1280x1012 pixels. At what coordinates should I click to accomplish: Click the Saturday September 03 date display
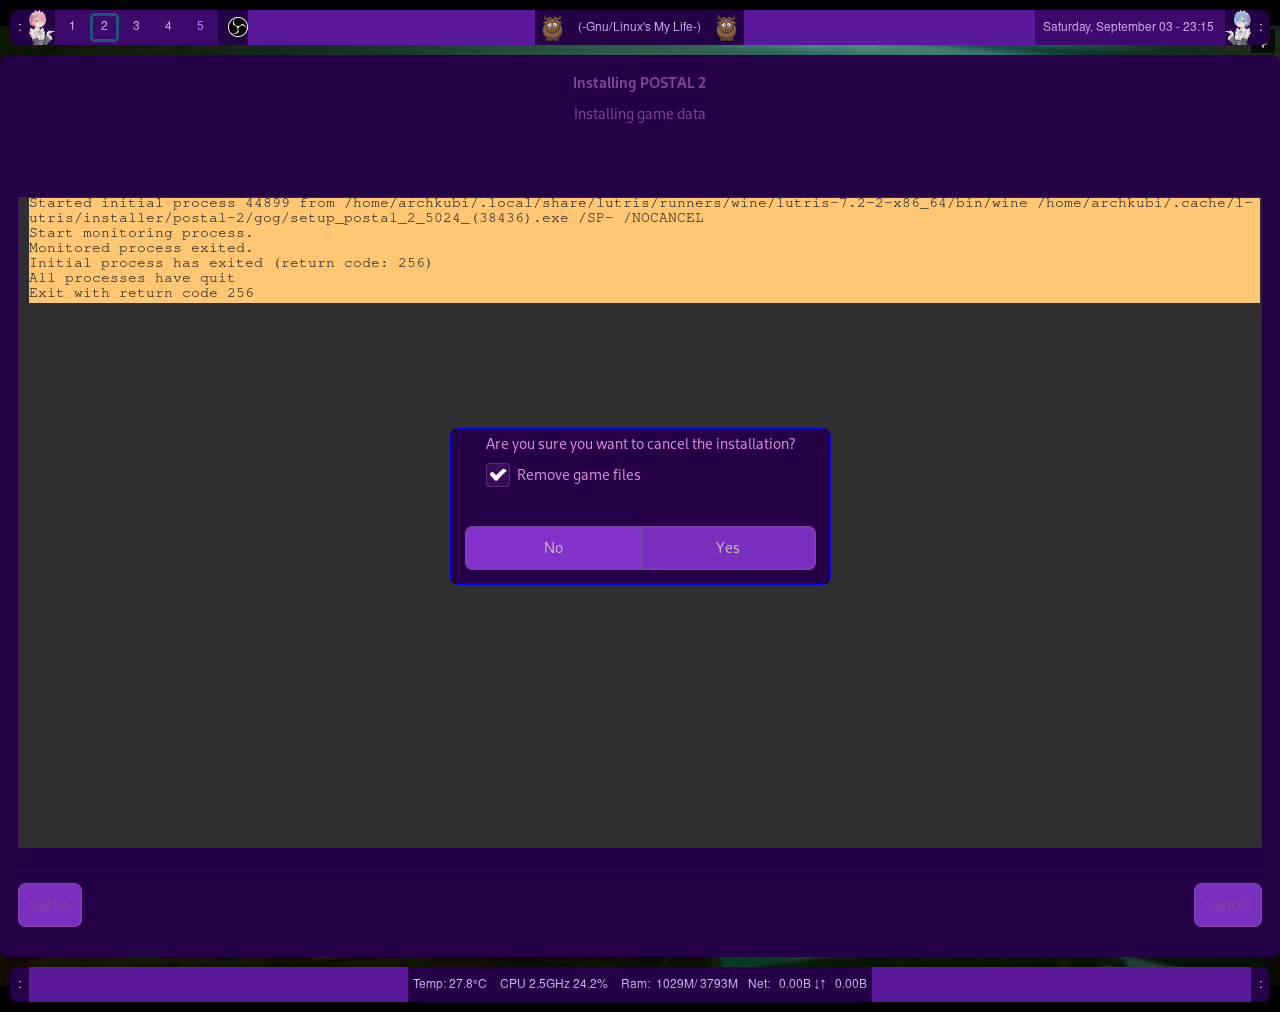1128,27
